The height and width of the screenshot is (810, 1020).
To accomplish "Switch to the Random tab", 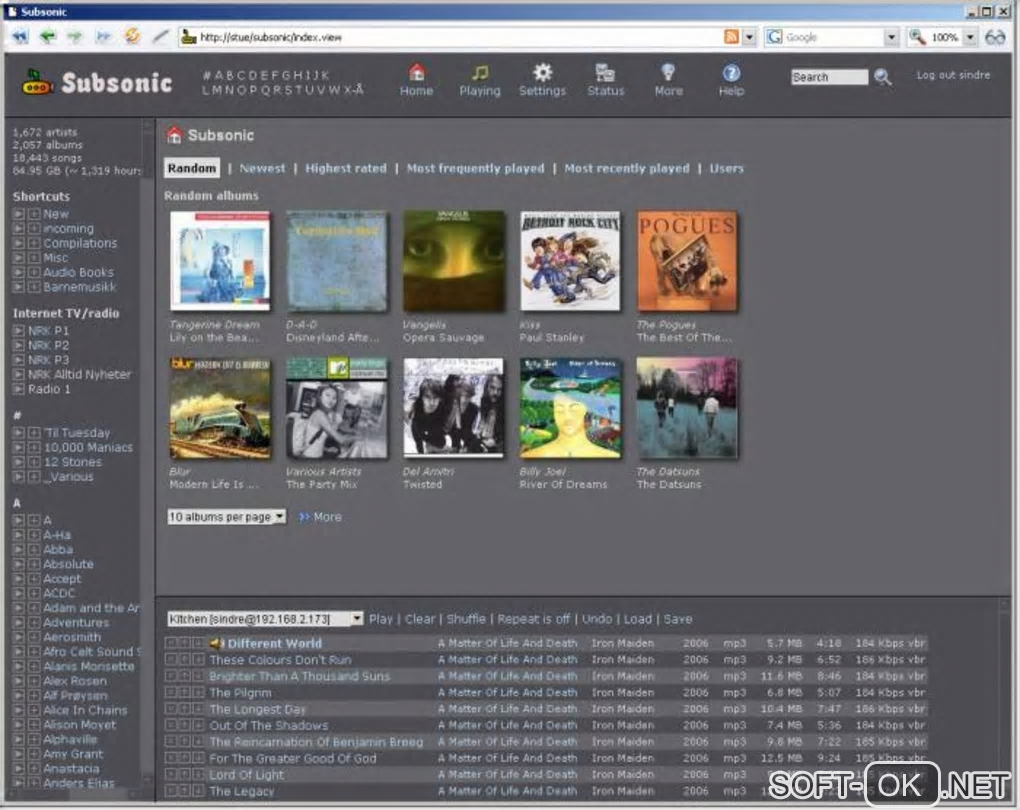I will [192, 169].
